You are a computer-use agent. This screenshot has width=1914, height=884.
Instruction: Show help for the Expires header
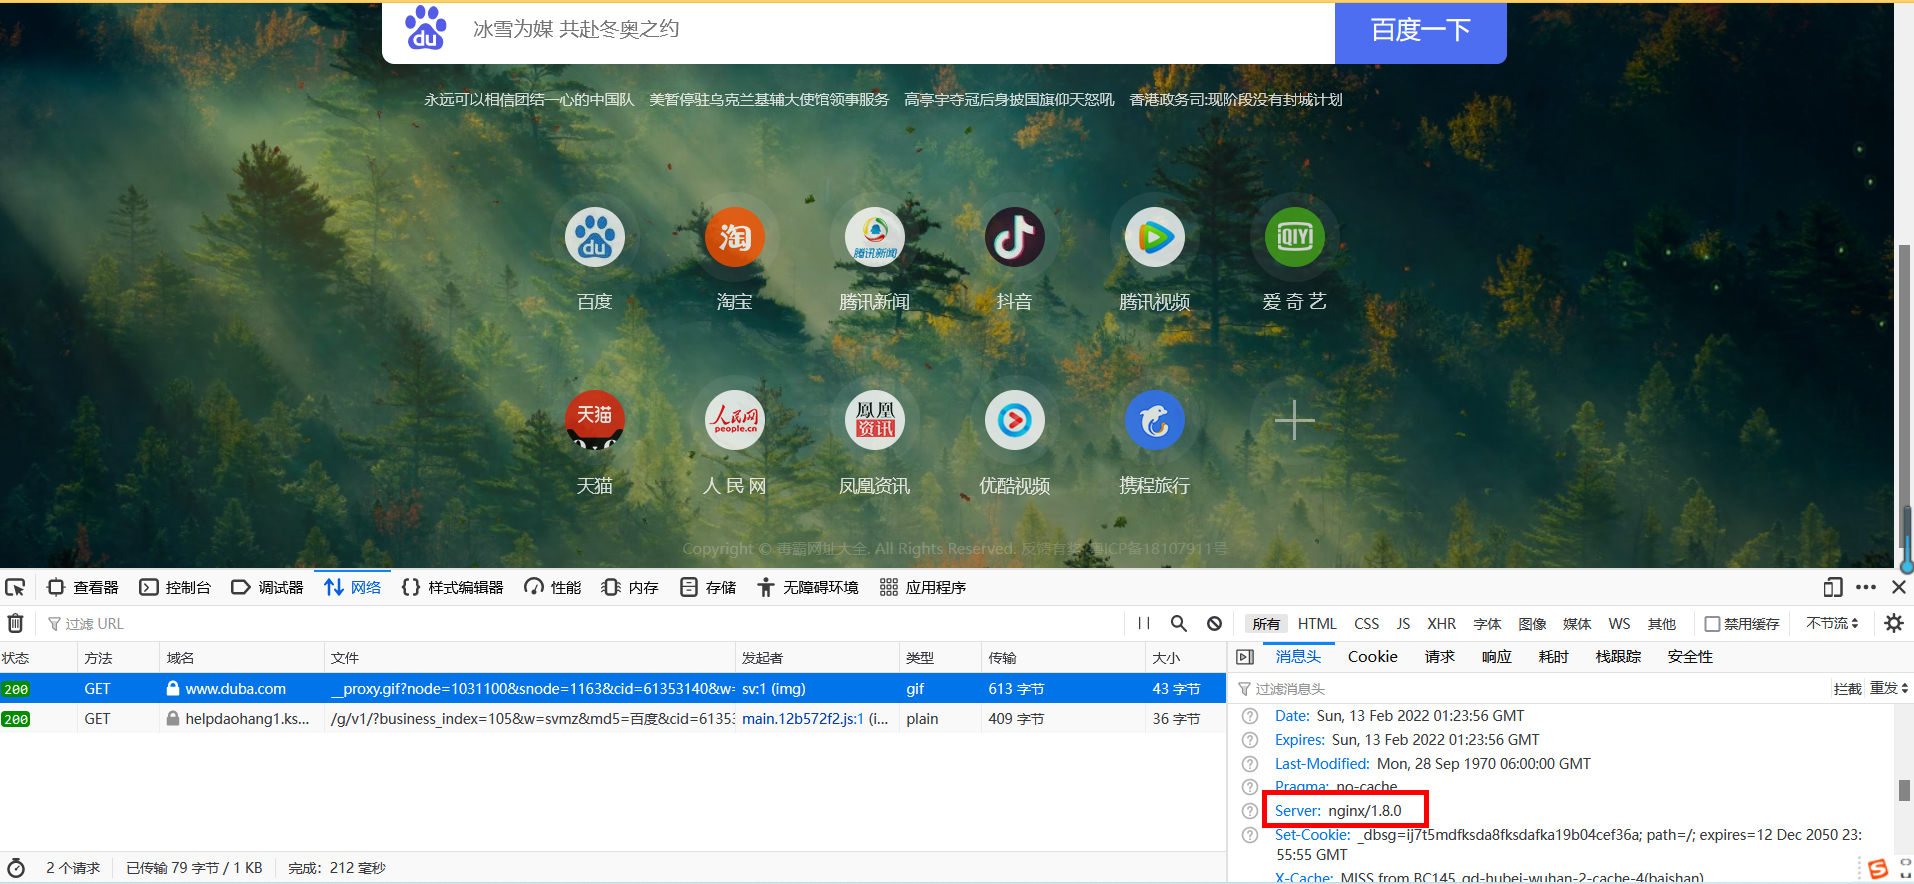click(1250, 740)
